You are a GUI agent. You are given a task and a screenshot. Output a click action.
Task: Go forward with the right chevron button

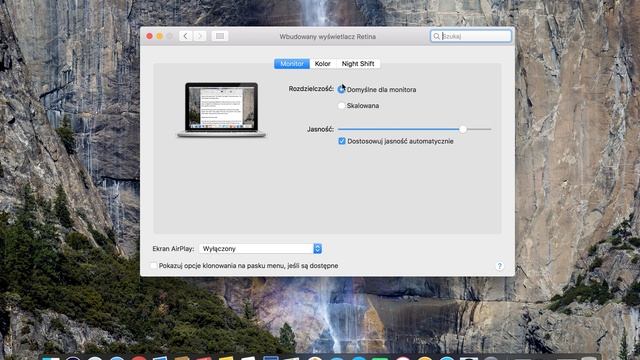point(200,36)
